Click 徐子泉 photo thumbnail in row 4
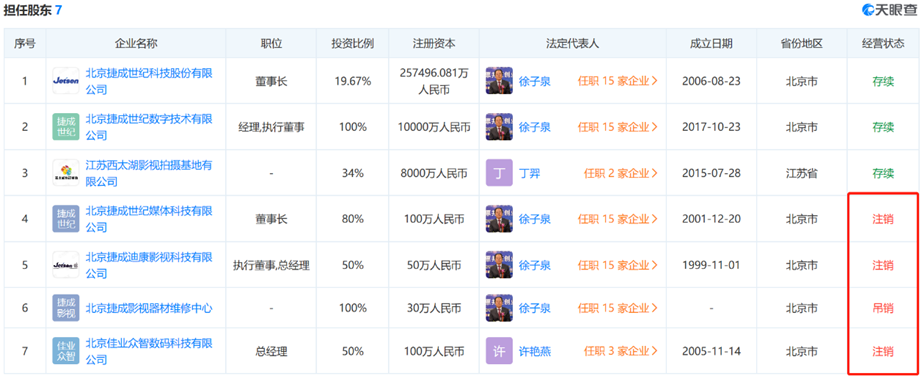Screen dimensions: 922x378 coord(499,219)
